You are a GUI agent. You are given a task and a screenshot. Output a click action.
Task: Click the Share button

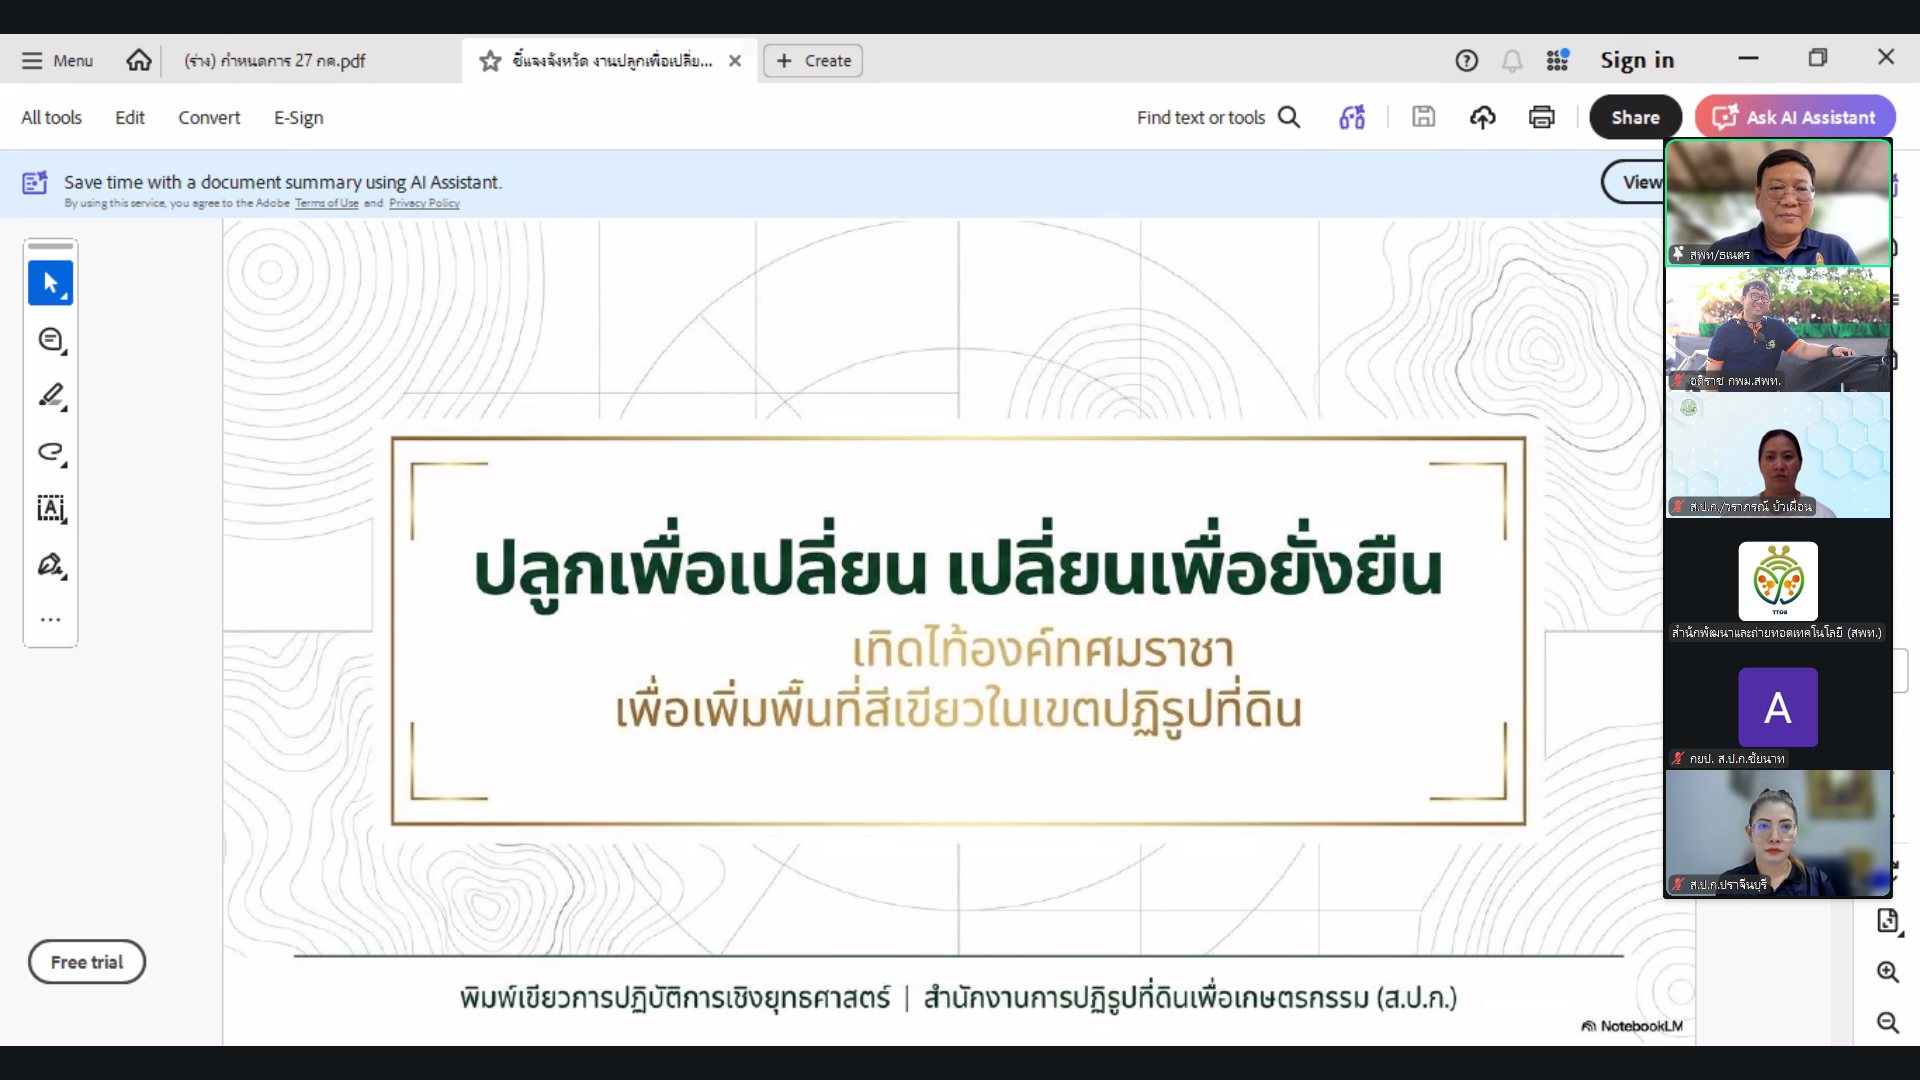click(1636, 117)
